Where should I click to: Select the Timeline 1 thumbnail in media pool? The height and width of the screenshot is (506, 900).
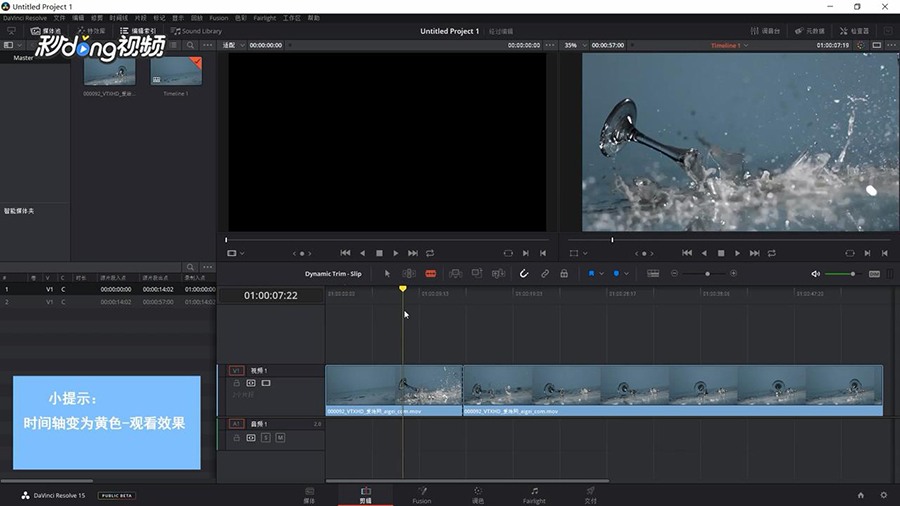[x=176, y=72]
